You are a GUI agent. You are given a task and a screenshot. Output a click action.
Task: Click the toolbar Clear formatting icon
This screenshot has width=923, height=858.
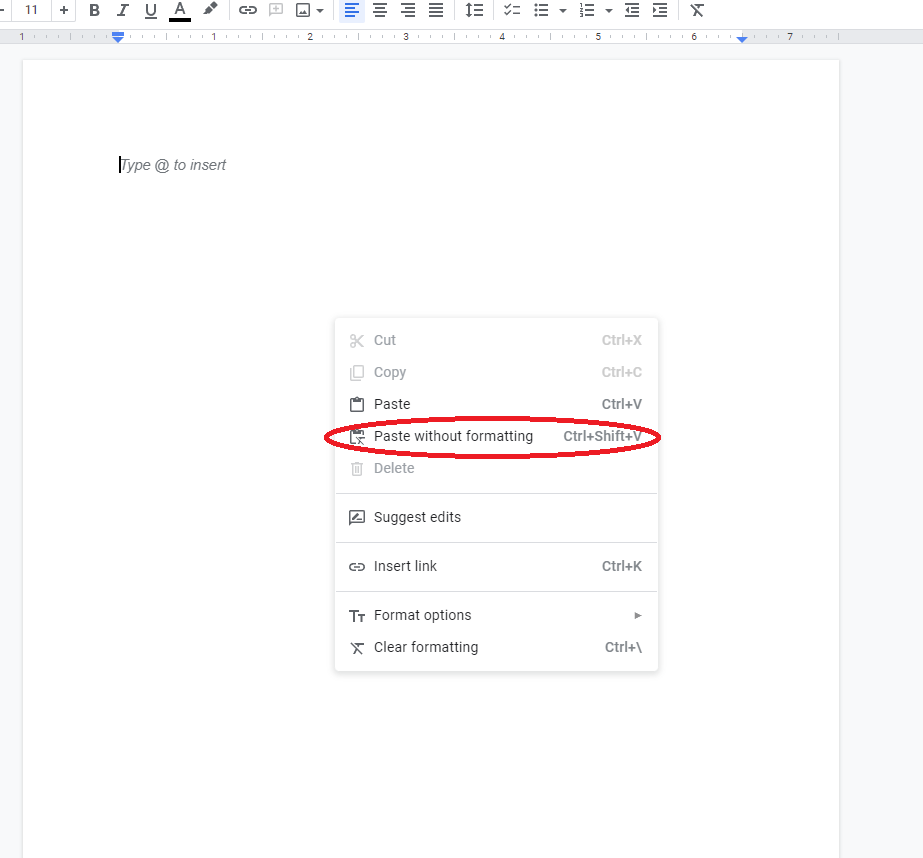pos(697,10)
